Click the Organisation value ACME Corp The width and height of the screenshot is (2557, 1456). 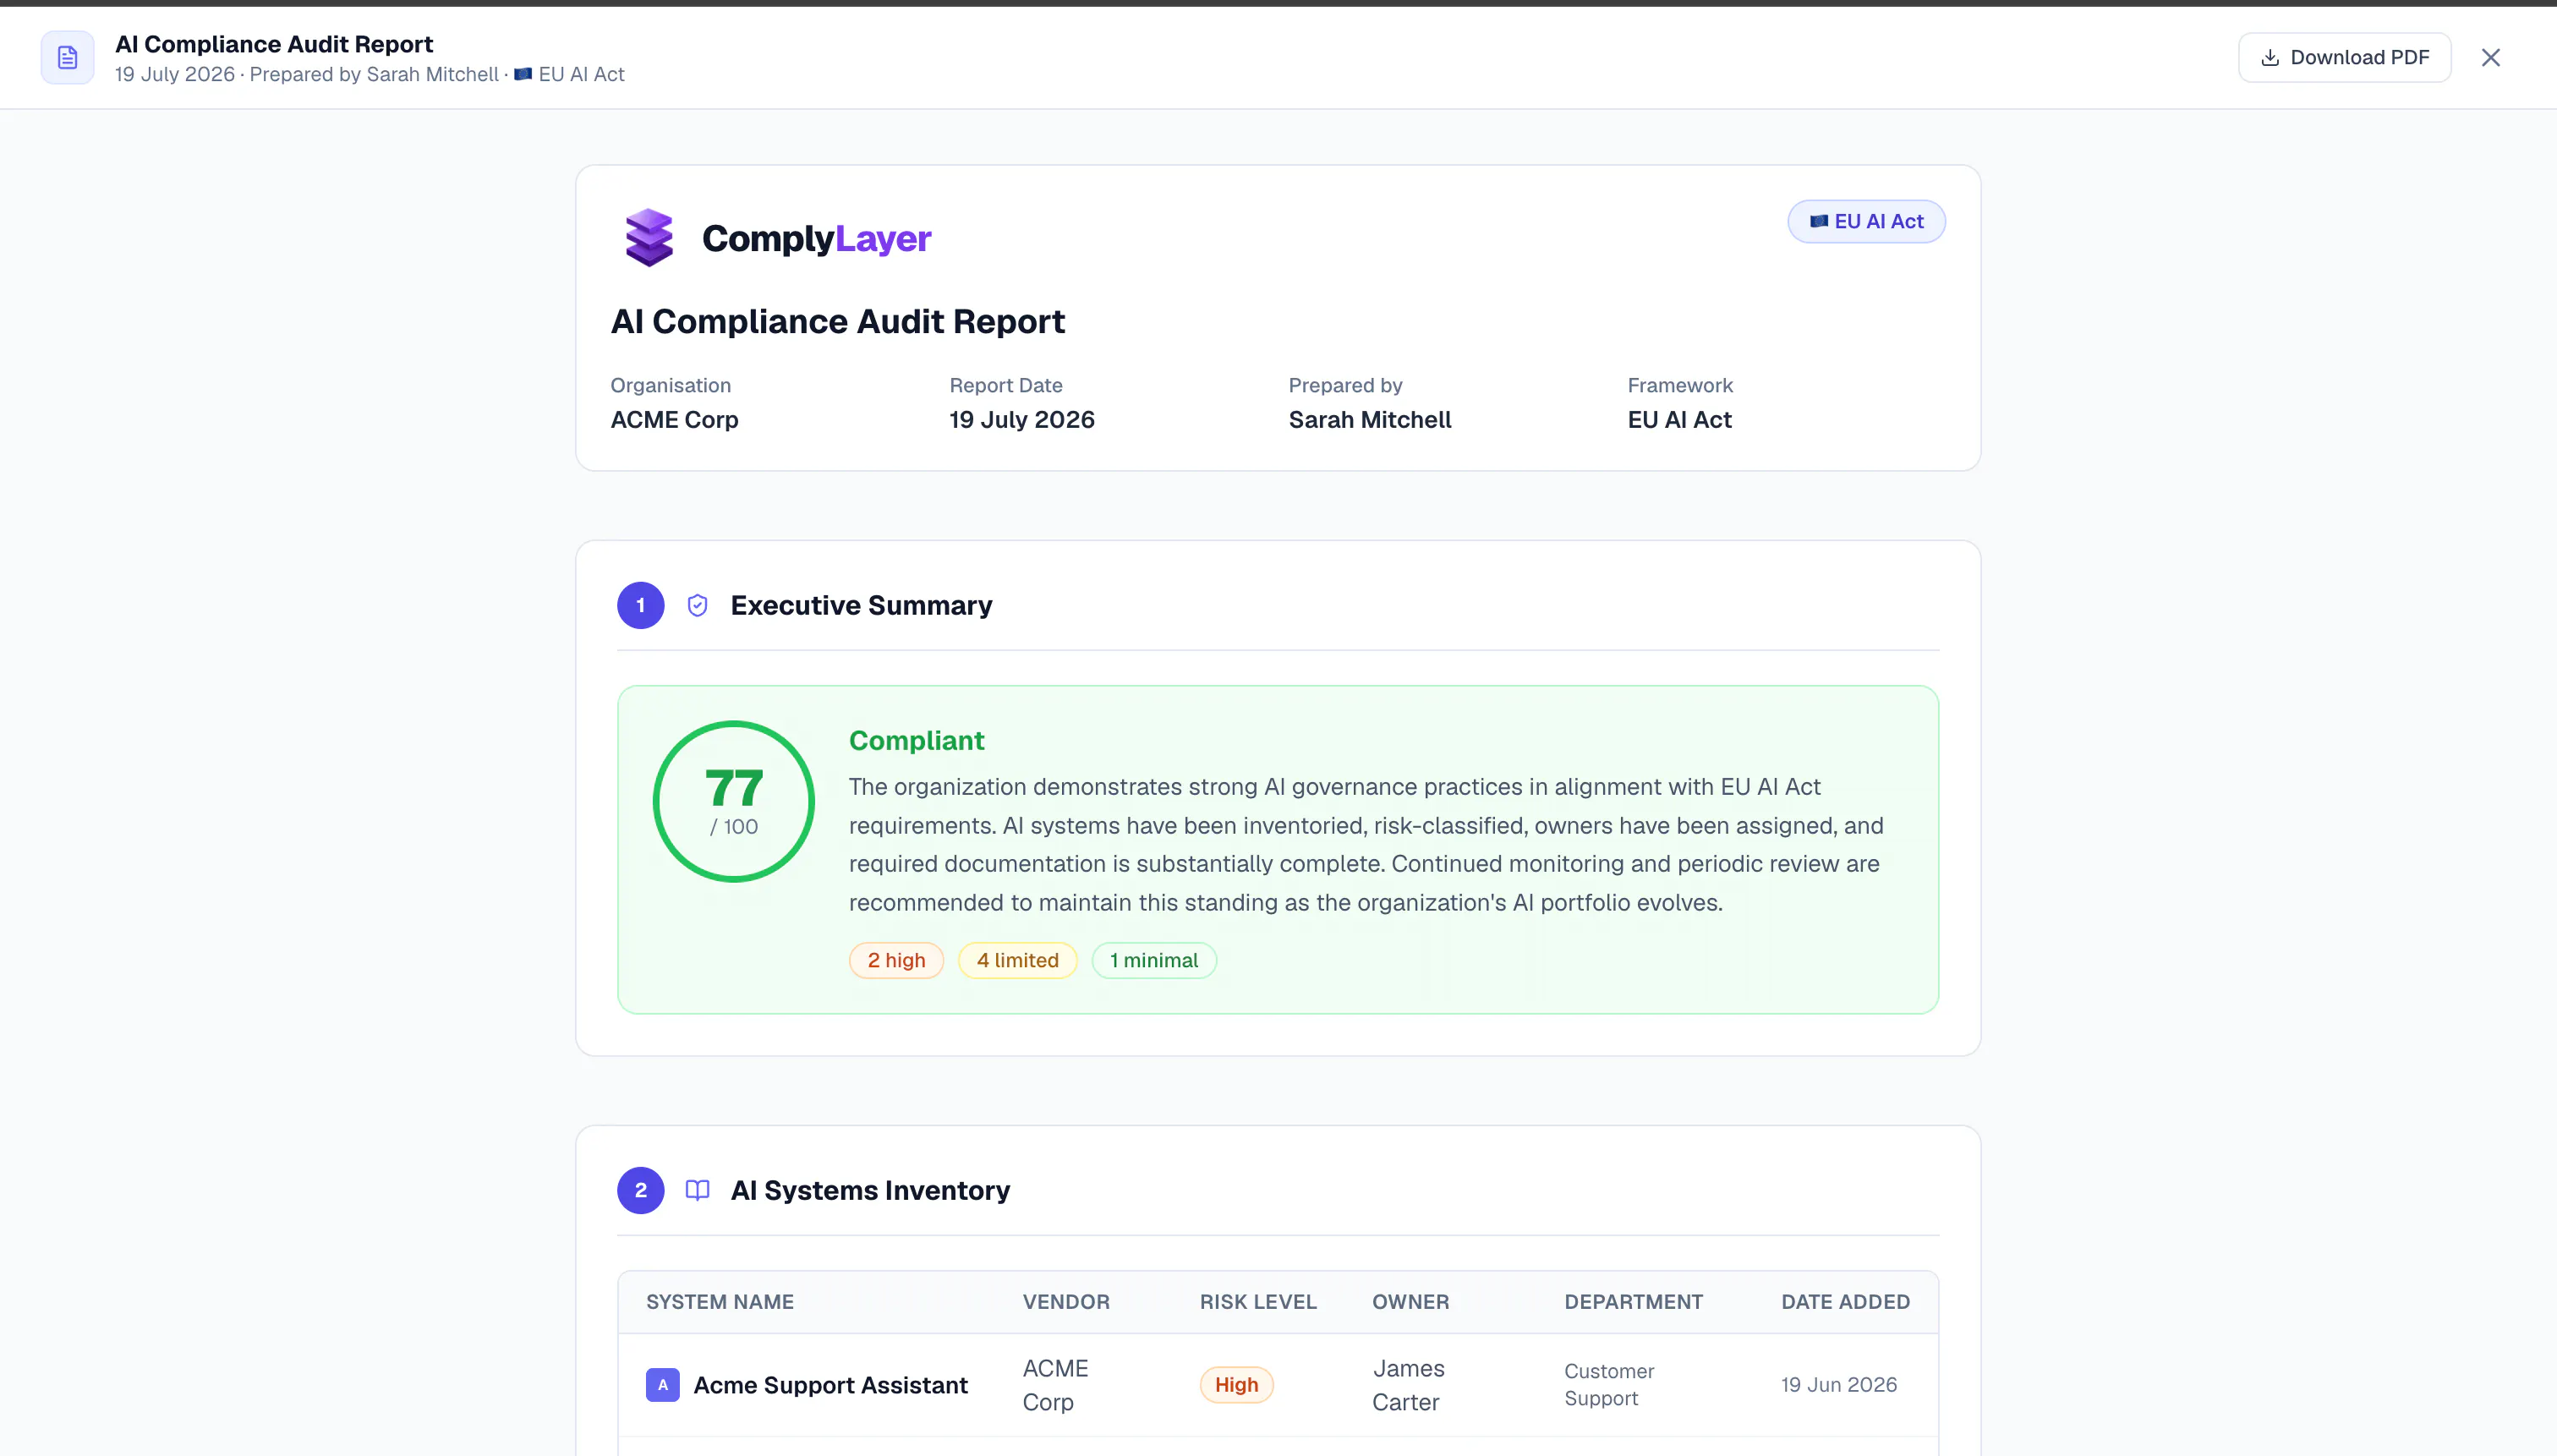click(x=674, y=420)
